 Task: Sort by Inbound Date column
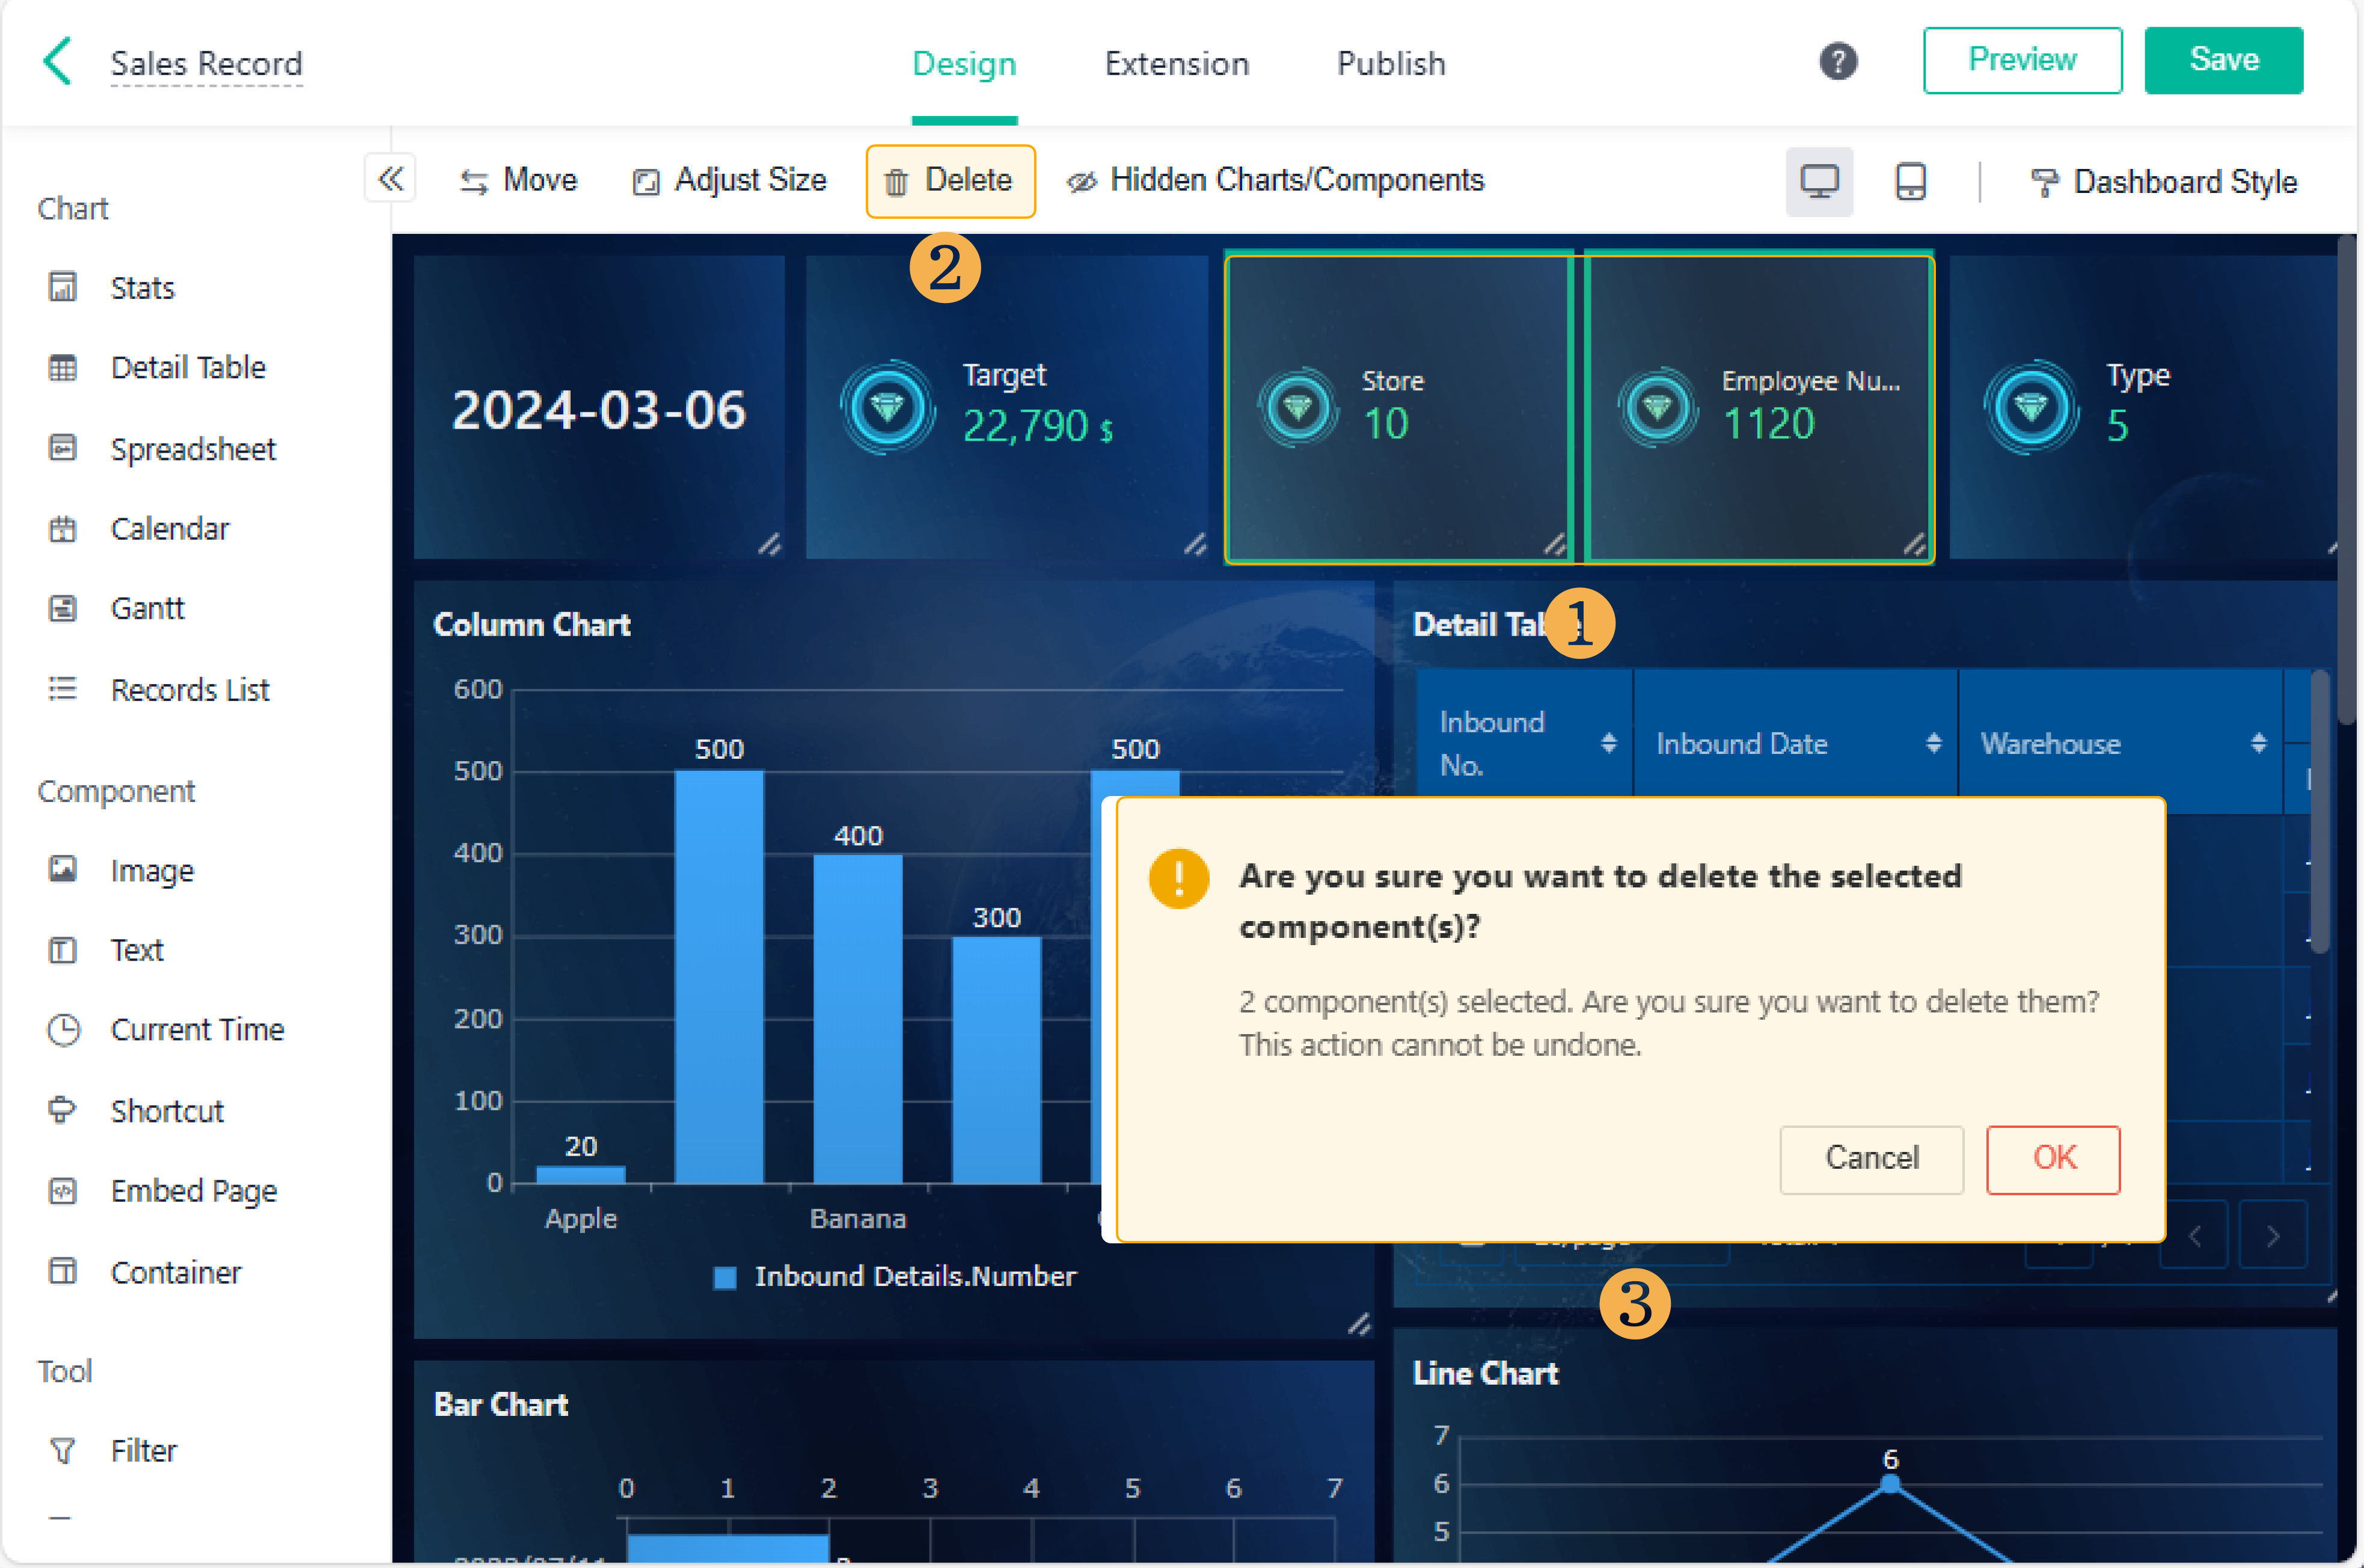point(1933,743)
